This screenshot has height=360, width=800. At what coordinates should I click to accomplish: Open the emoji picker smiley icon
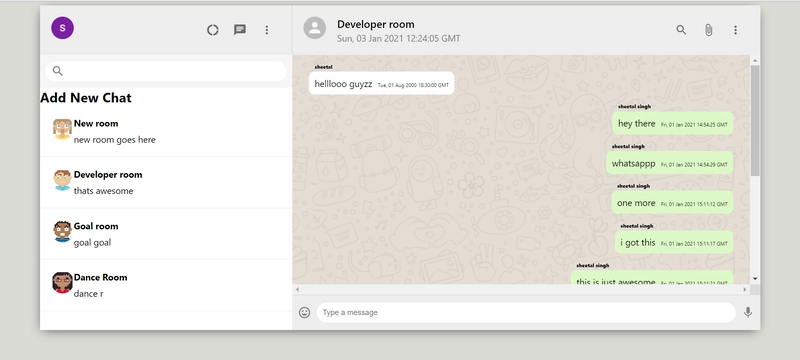click(x=305, y=313)
